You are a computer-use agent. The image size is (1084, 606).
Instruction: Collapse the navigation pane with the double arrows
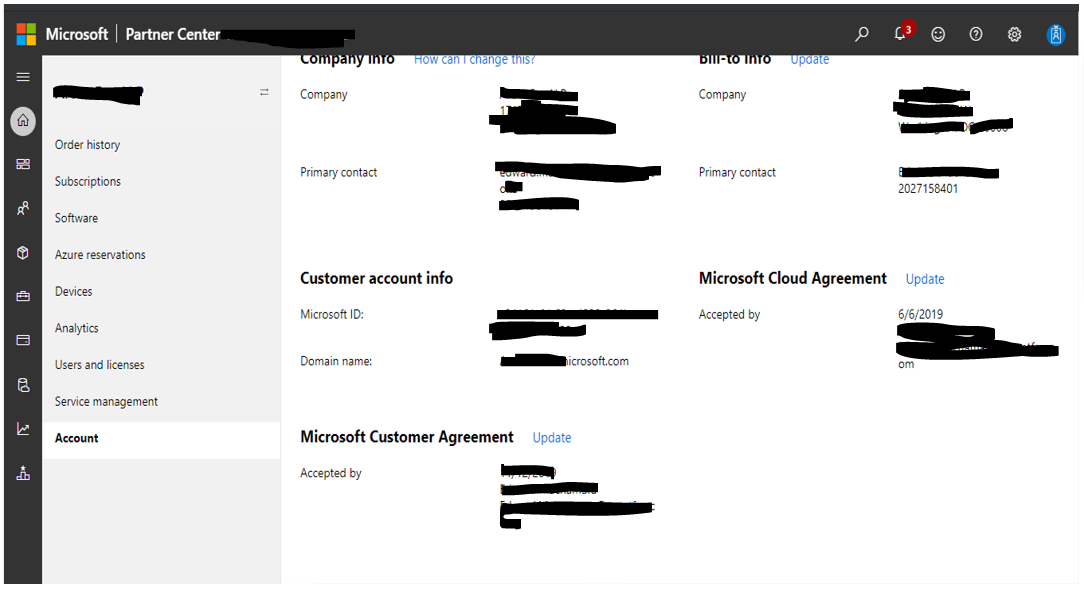[x=263, y=90]
